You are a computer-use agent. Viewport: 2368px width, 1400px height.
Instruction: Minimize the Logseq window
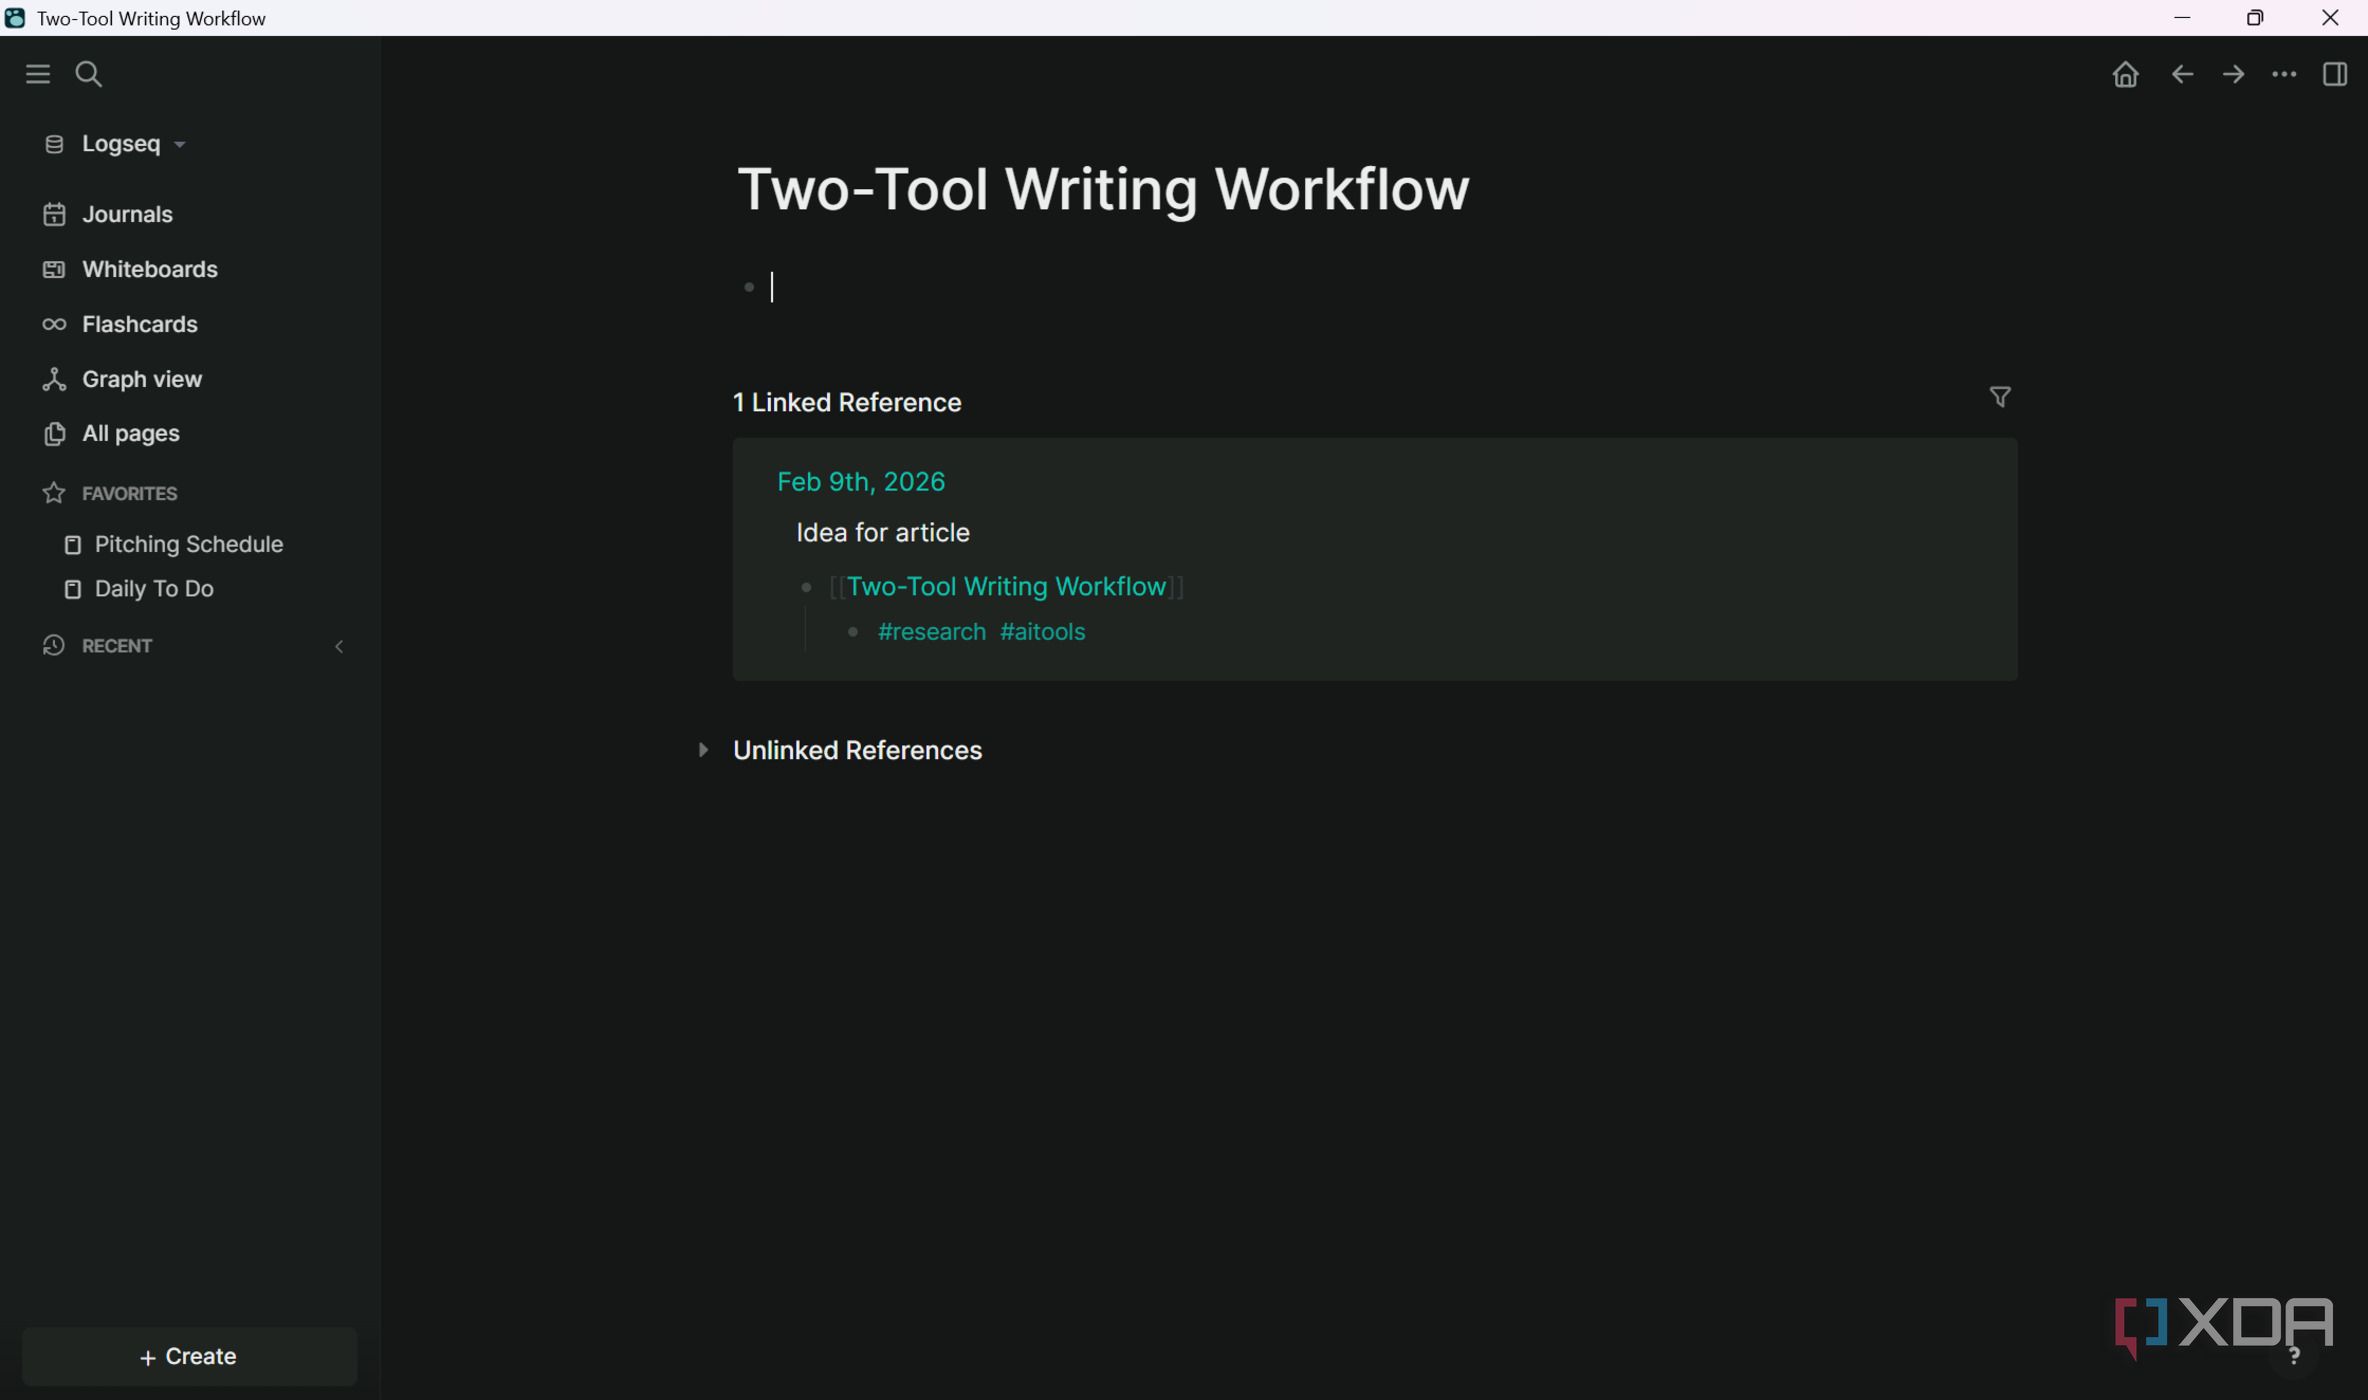tap(2182, 18)
